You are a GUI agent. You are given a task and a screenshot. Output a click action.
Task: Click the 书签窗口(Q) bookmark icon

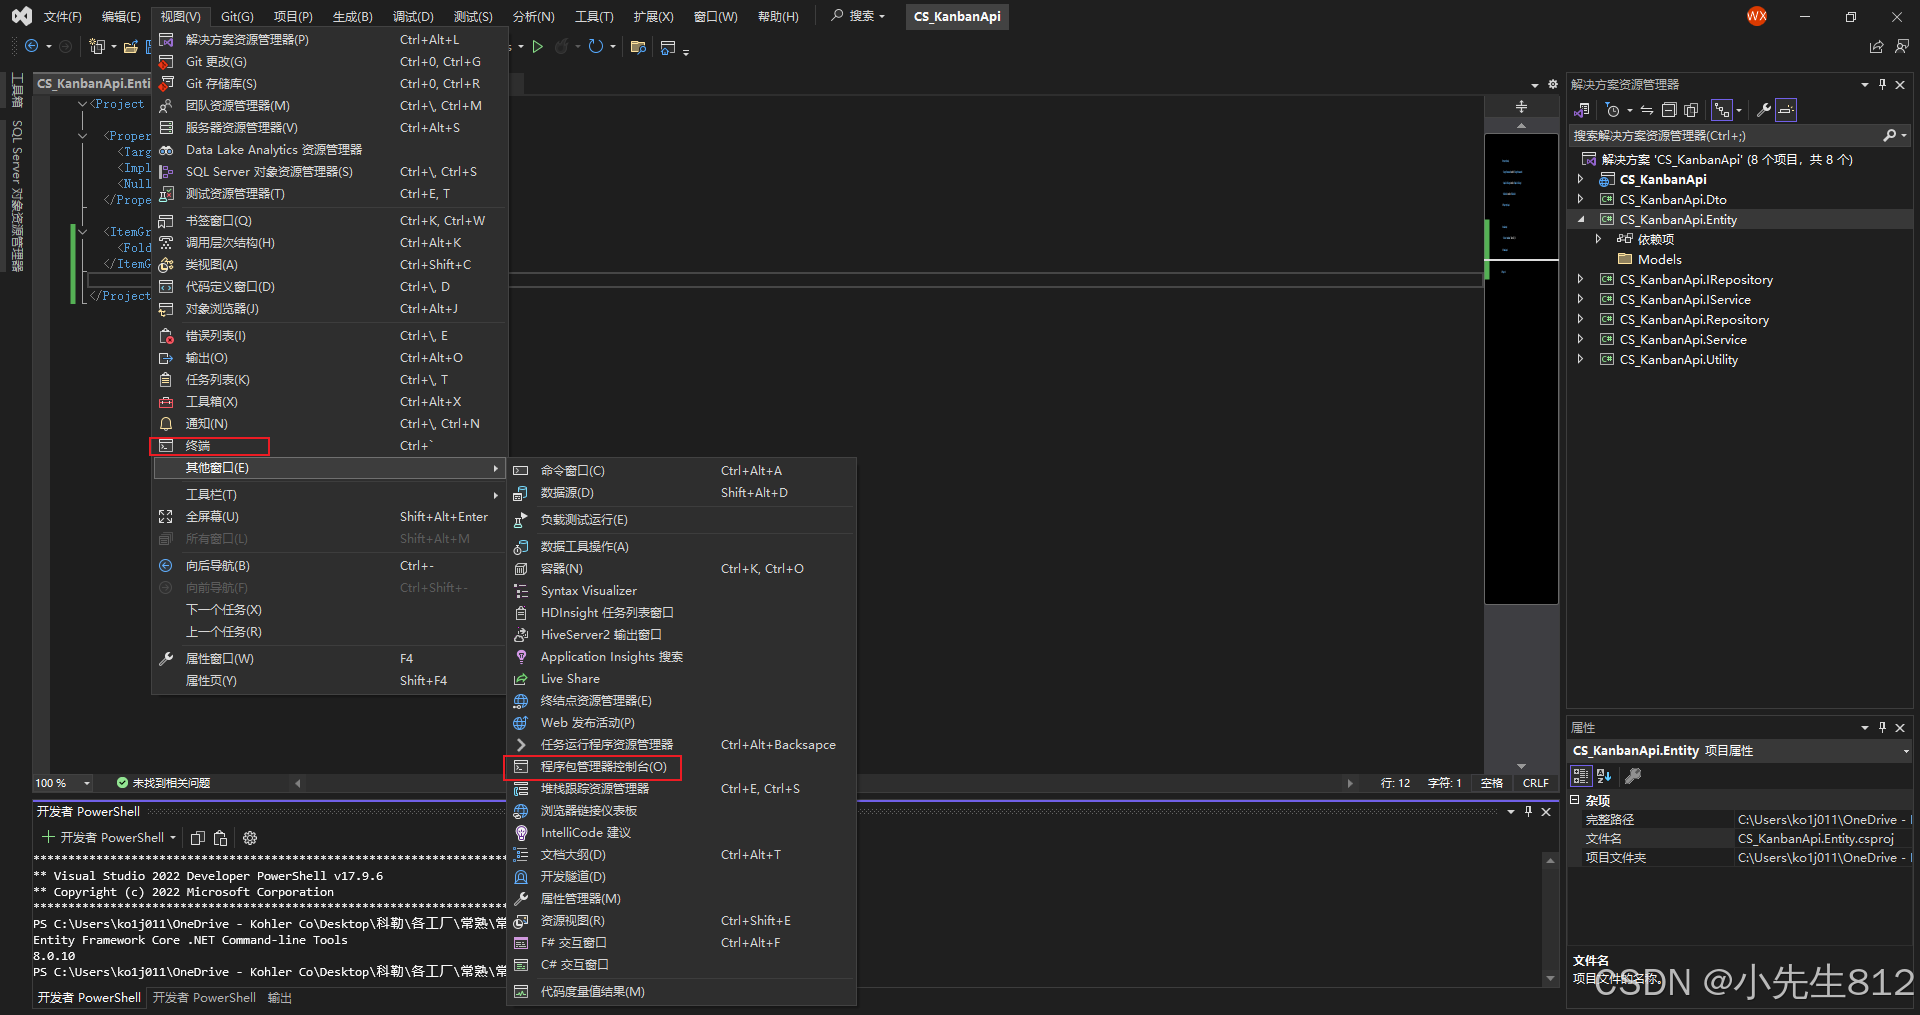point(166,221)
